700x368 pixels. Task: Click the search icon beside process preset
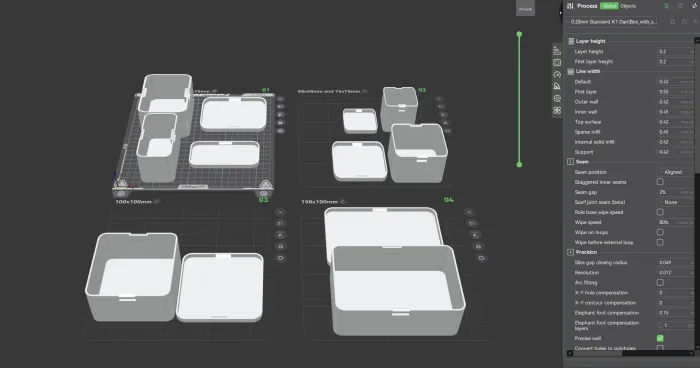[696, 21]
